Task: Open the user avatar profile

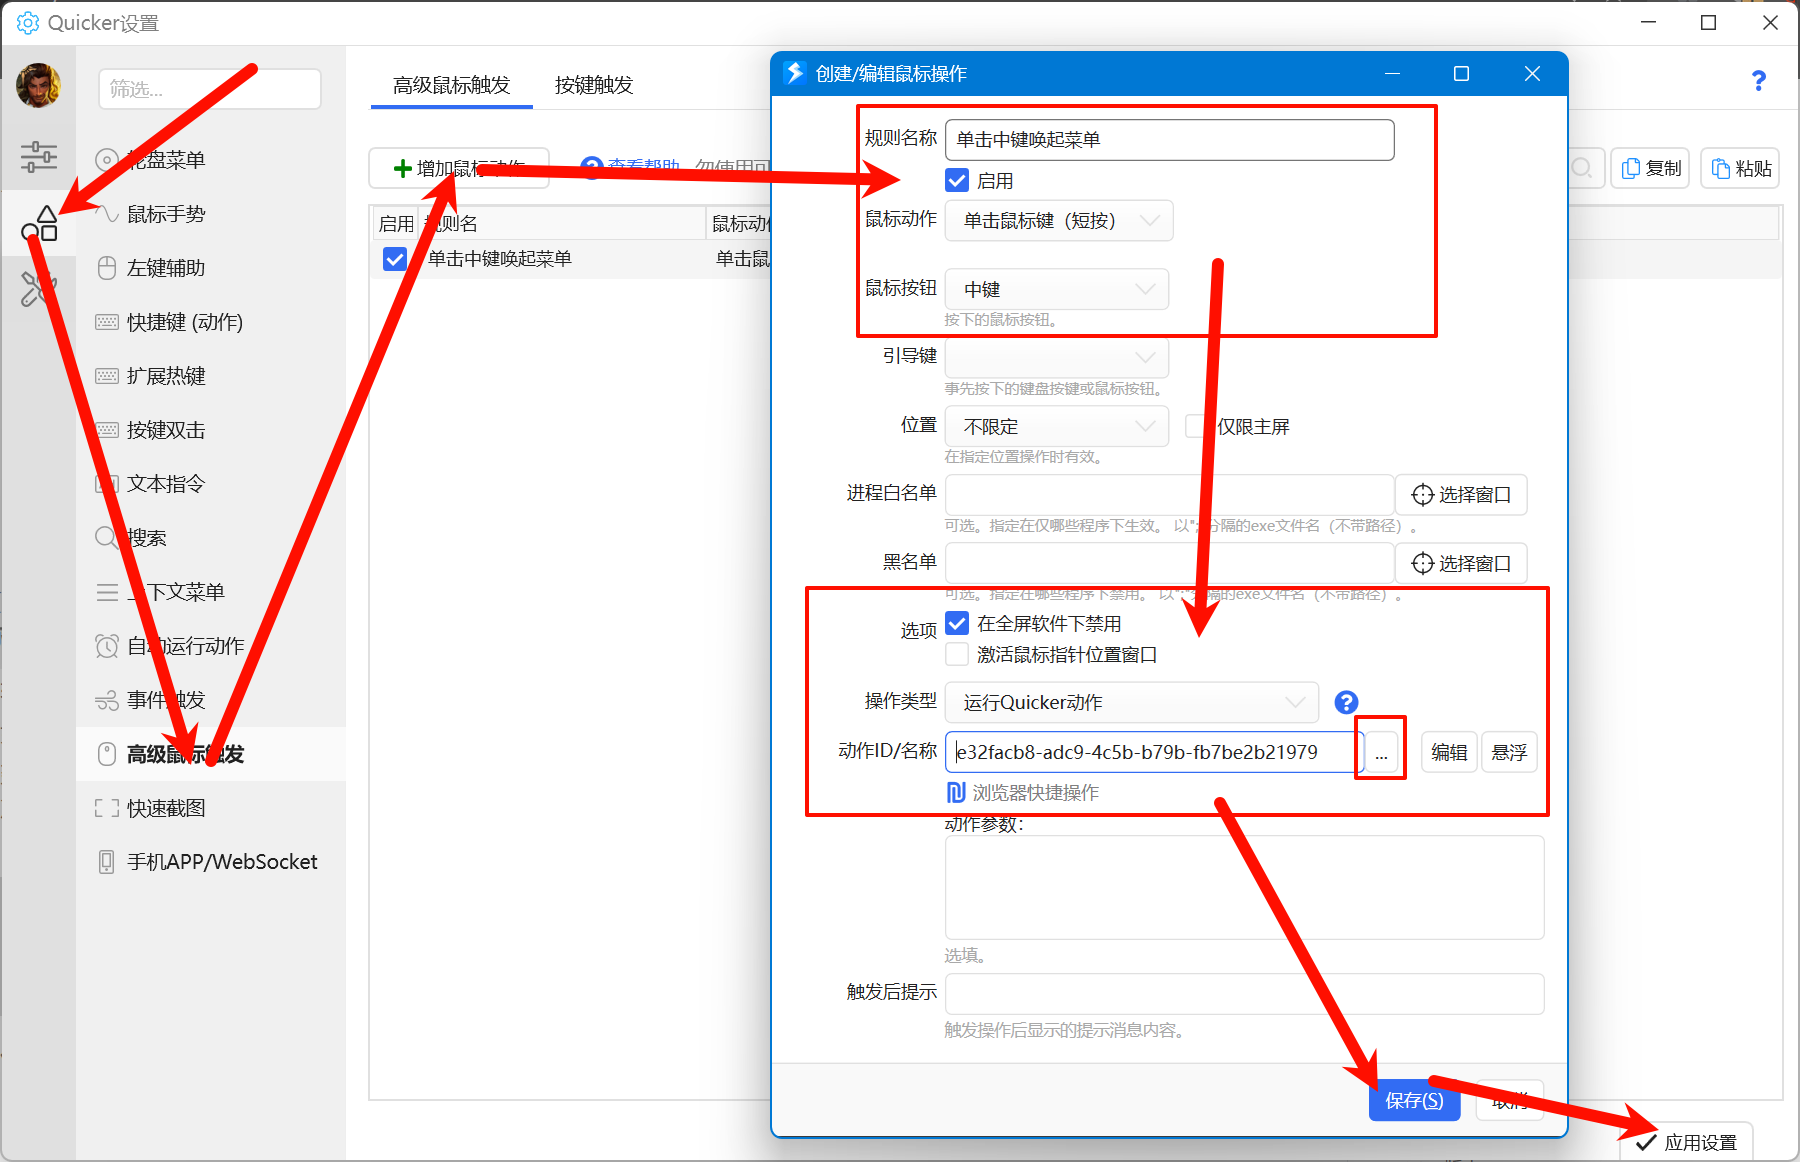Action: tap(38, 86)
